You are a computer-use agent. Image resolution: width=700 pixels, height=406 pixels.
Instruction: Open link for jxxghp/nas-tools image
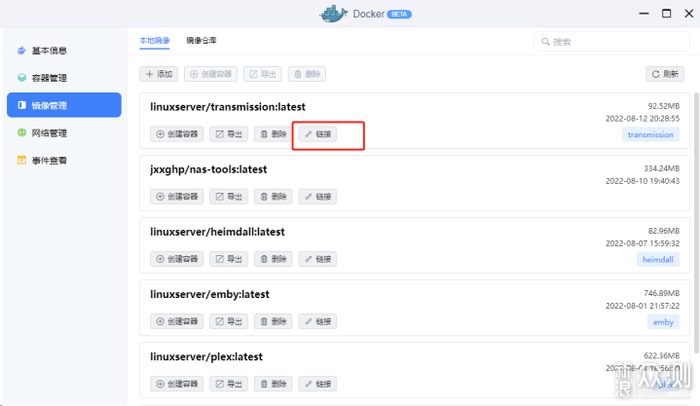coord(318,197)
